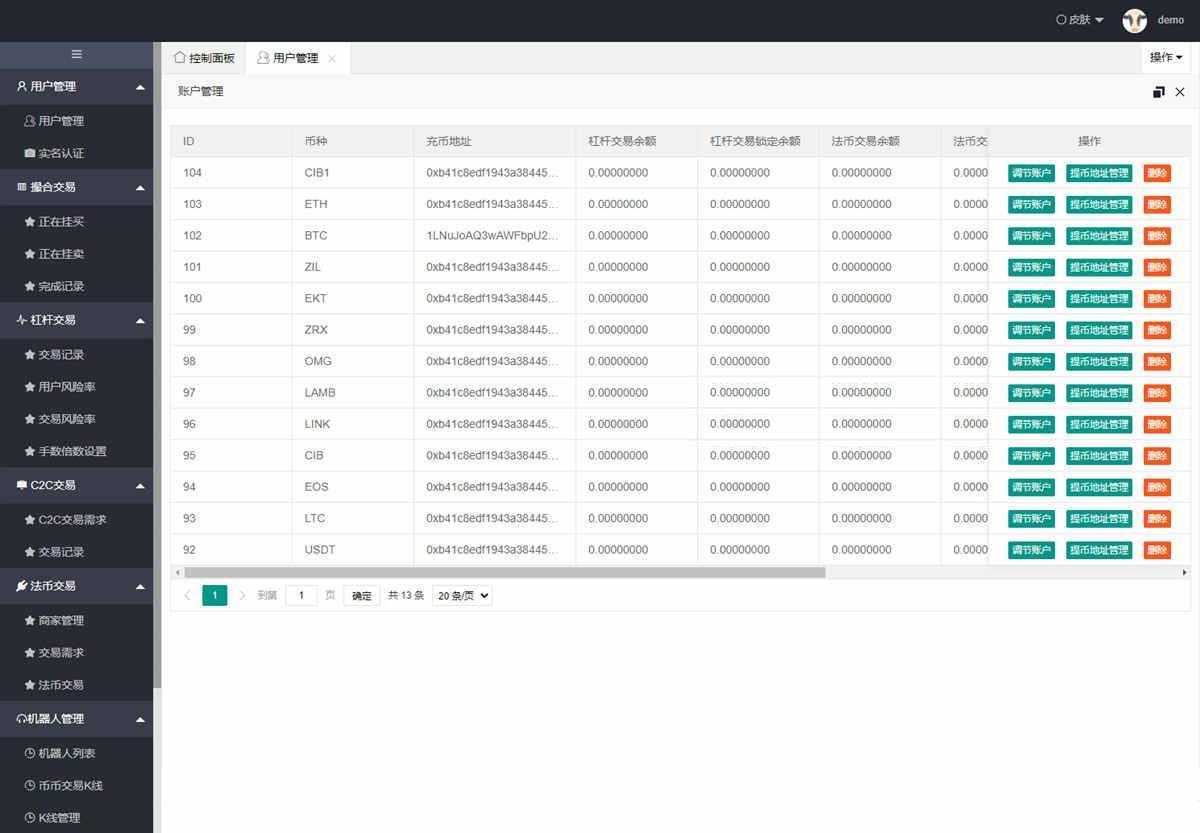1200x833 pixels.
Task: Open 正在挂买 under 撮合交易
Action: coord(61,222)
